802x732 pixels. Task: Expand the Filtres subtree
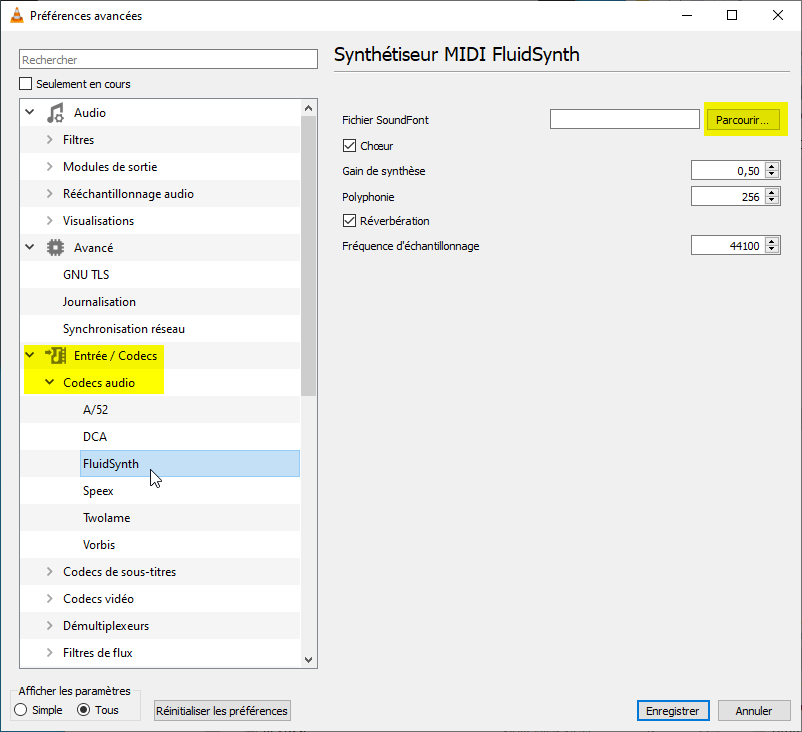50,140
